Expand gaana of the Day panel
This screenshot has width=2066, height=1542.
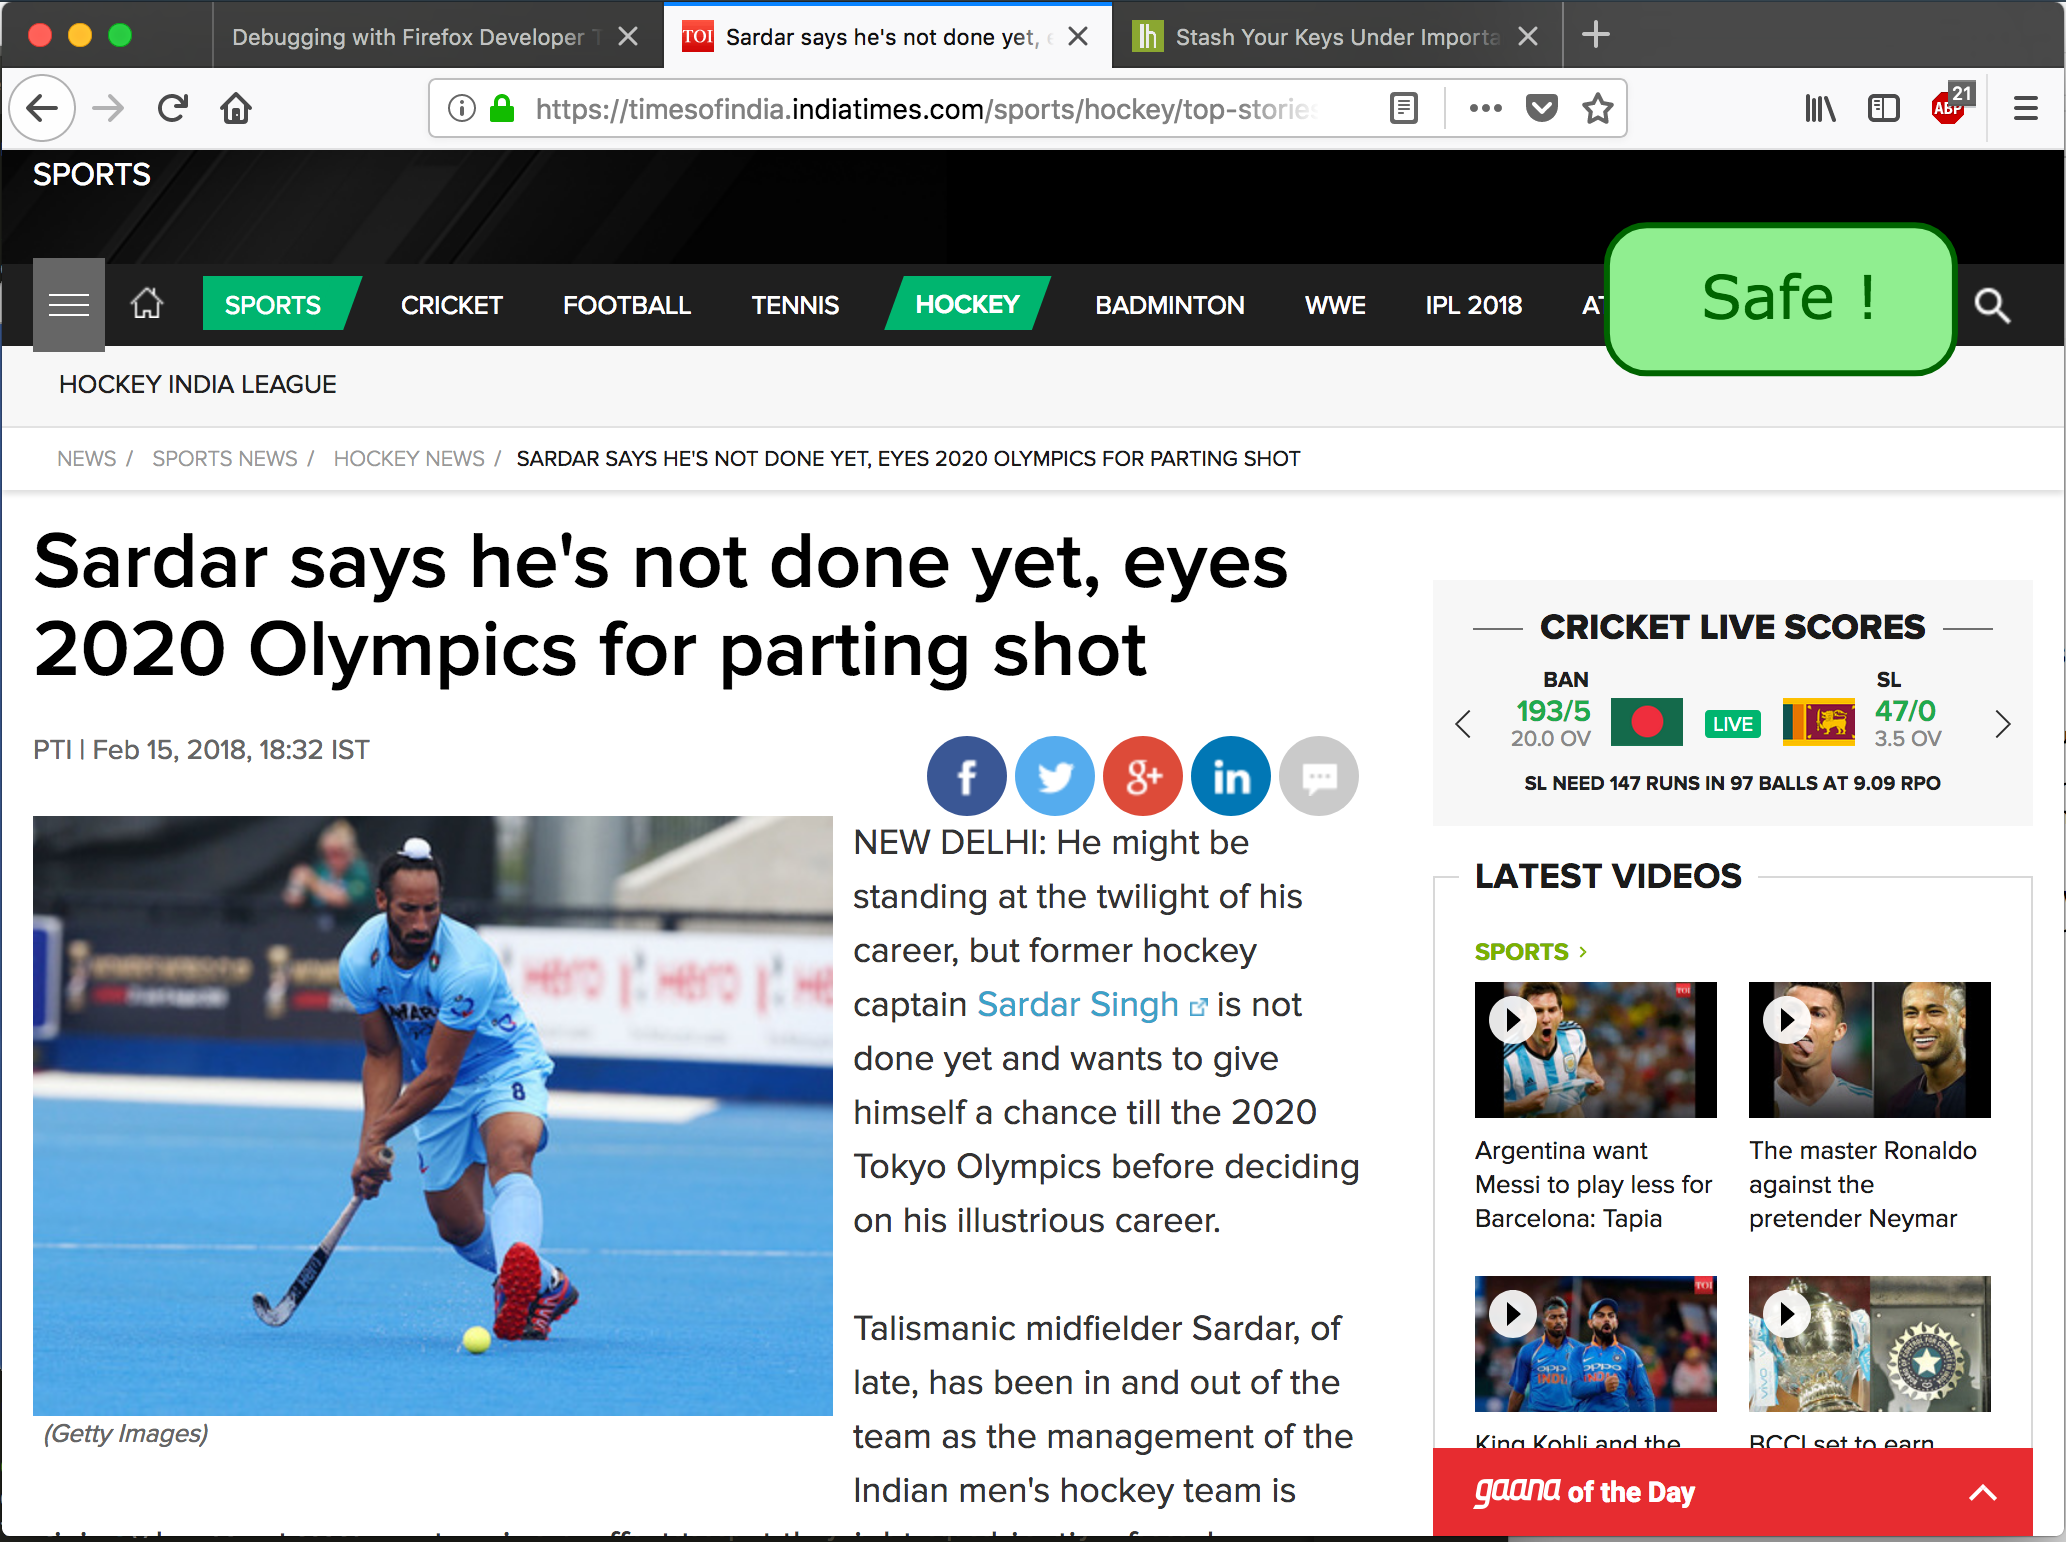pos(1982,1493)
